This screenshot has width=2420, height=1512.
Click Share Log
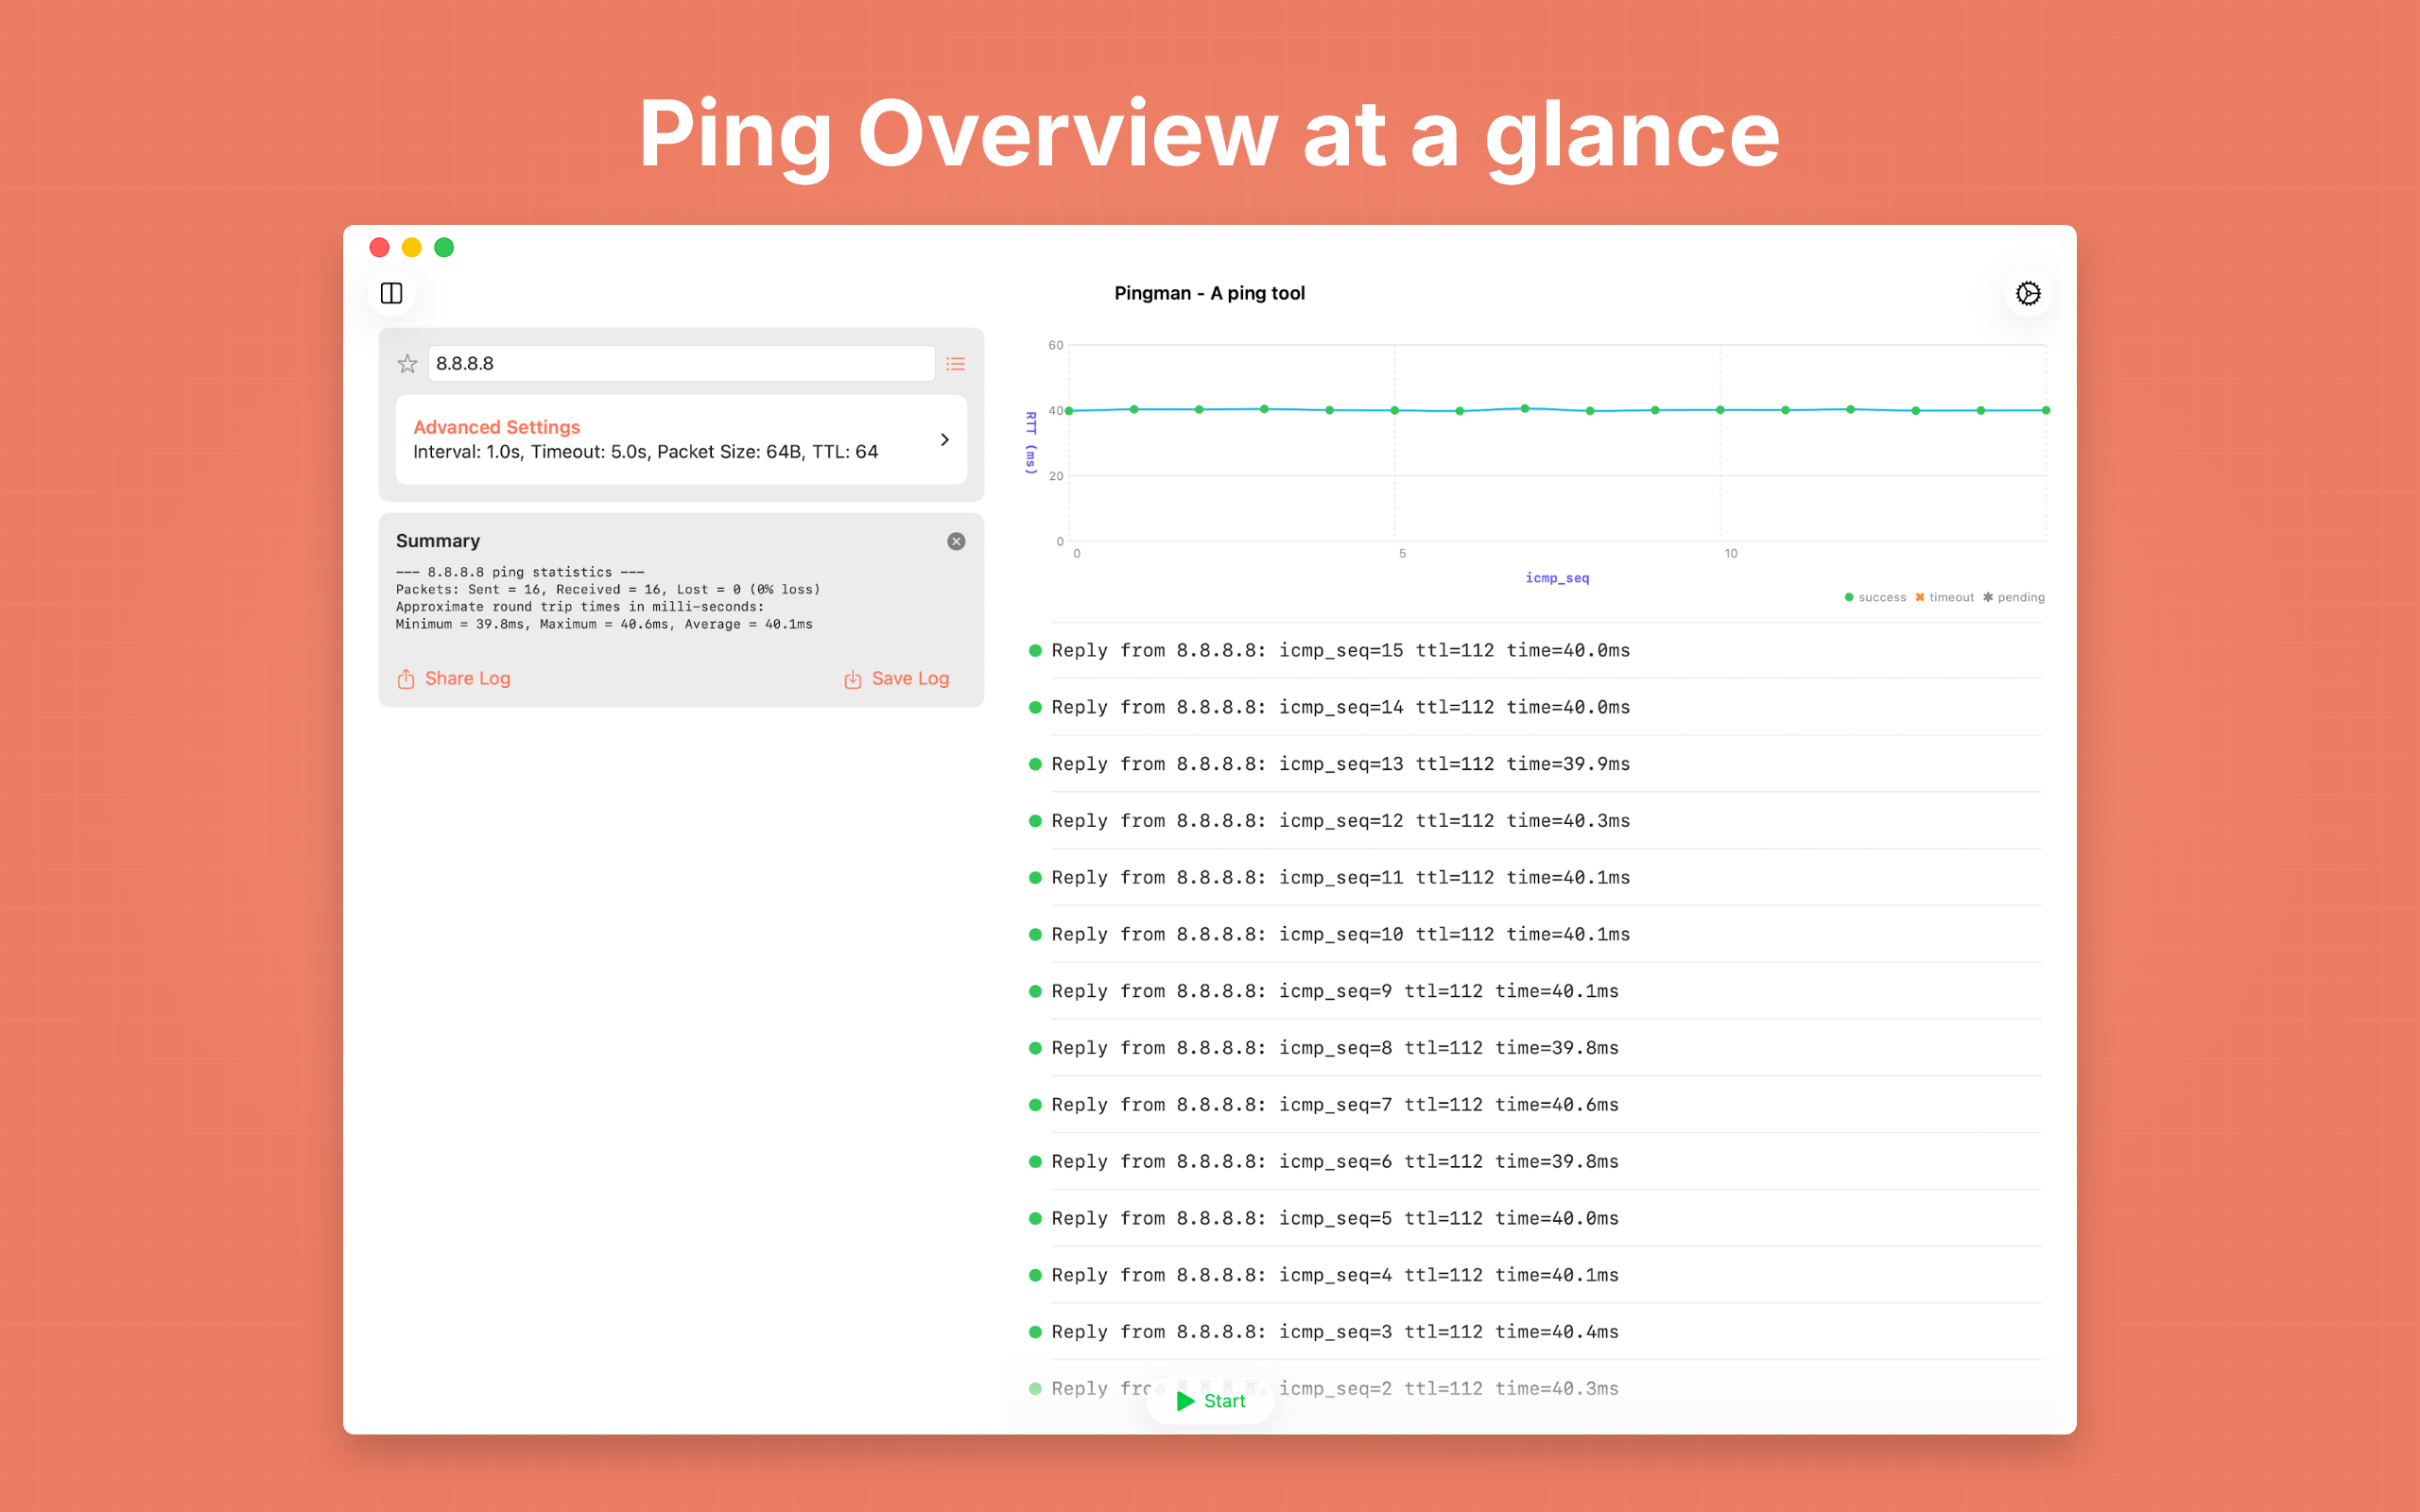[x=454, y=679]
